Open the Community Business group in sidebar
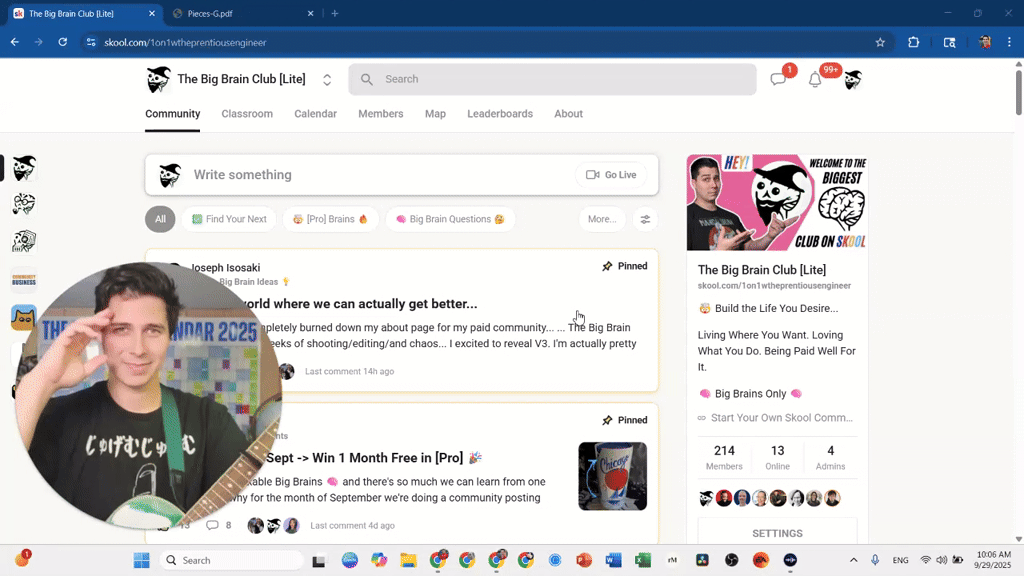The width and height of the screenshot is (1024, 576). tap(24, 280)
